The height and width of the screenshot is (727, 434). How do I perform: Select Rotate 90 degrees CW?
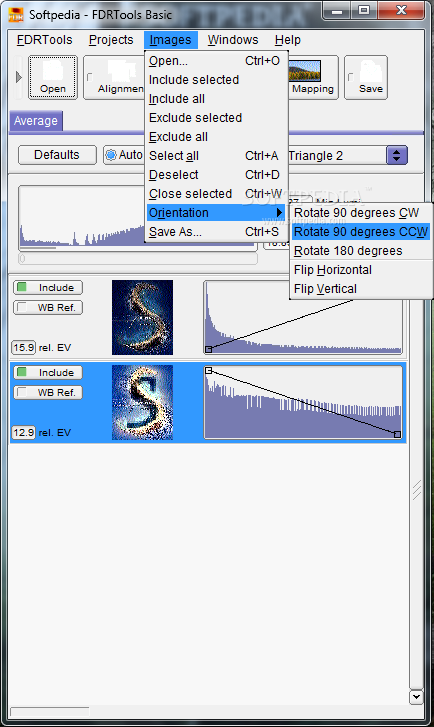click(361, 213)
